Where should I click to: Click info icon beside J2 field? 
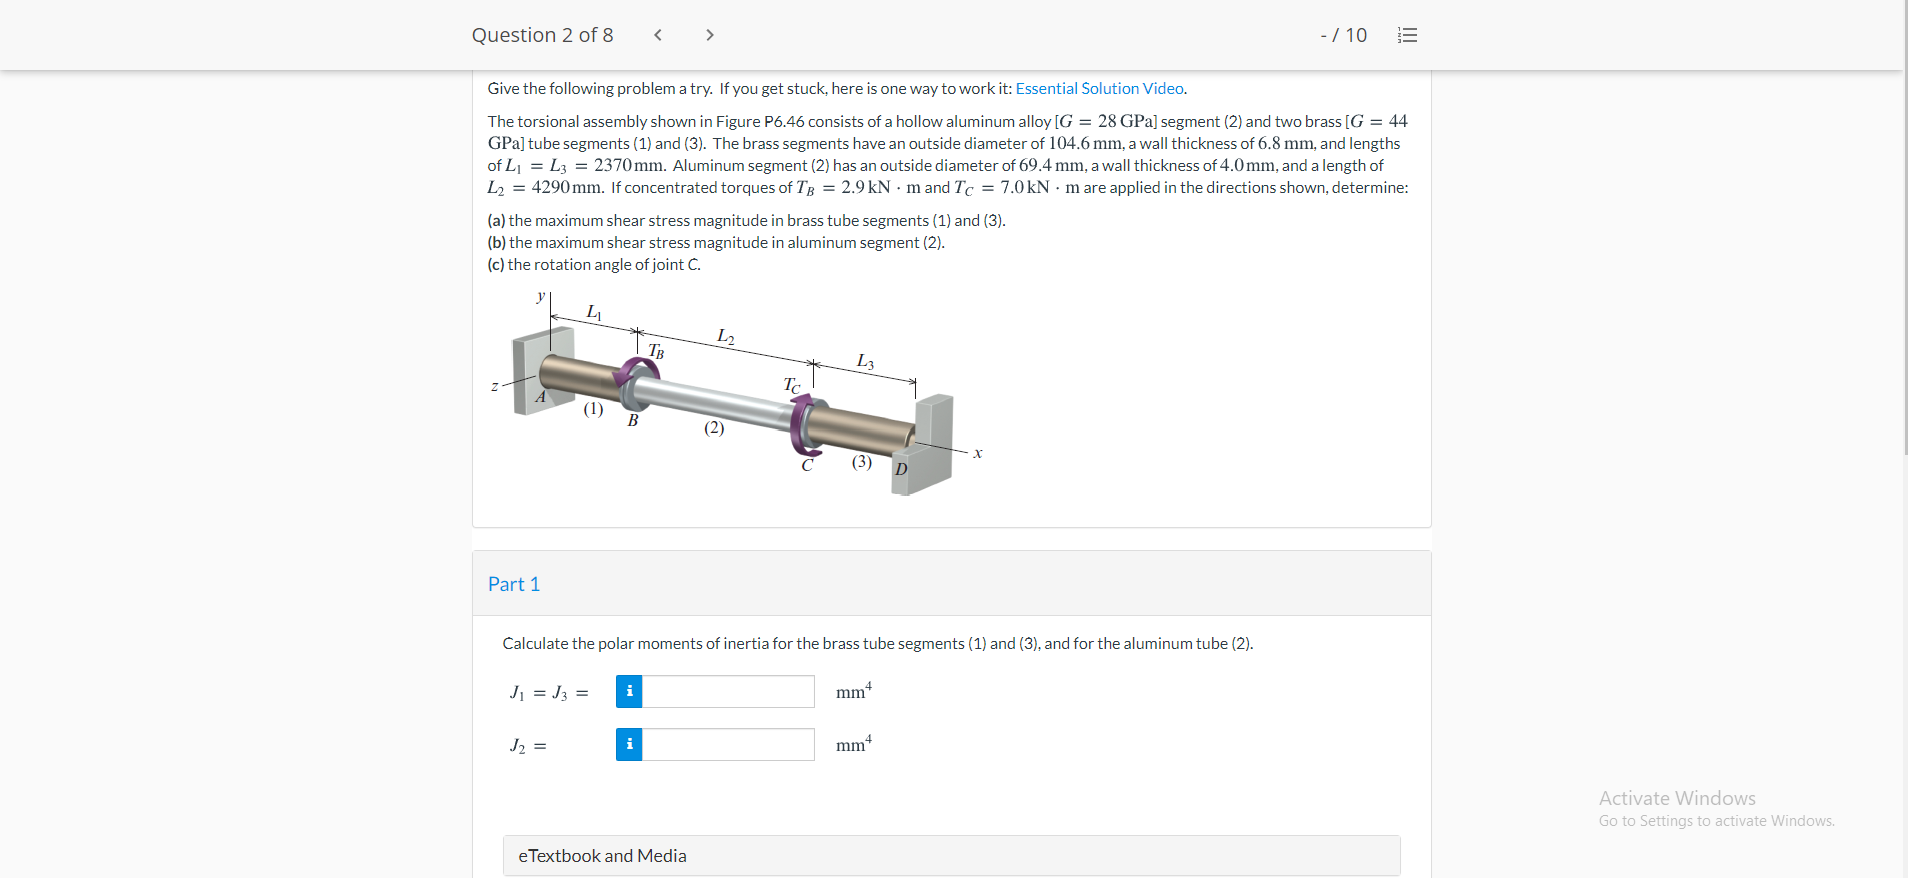tap(629, 744)
